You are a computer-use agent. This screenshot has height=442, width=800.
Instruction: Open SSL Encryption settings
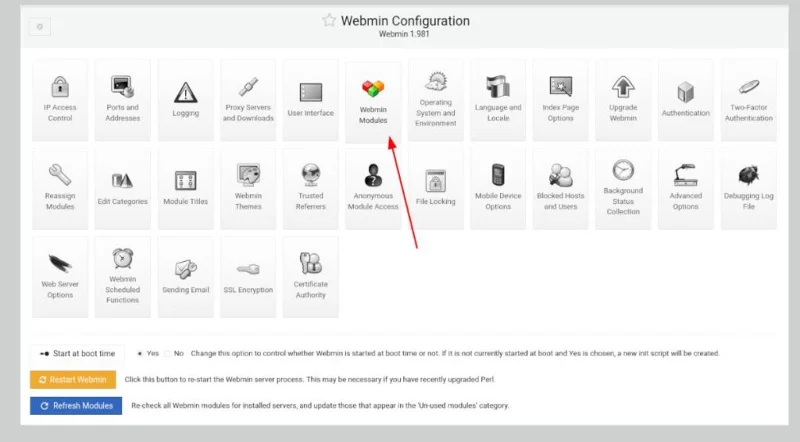(248, 277)
